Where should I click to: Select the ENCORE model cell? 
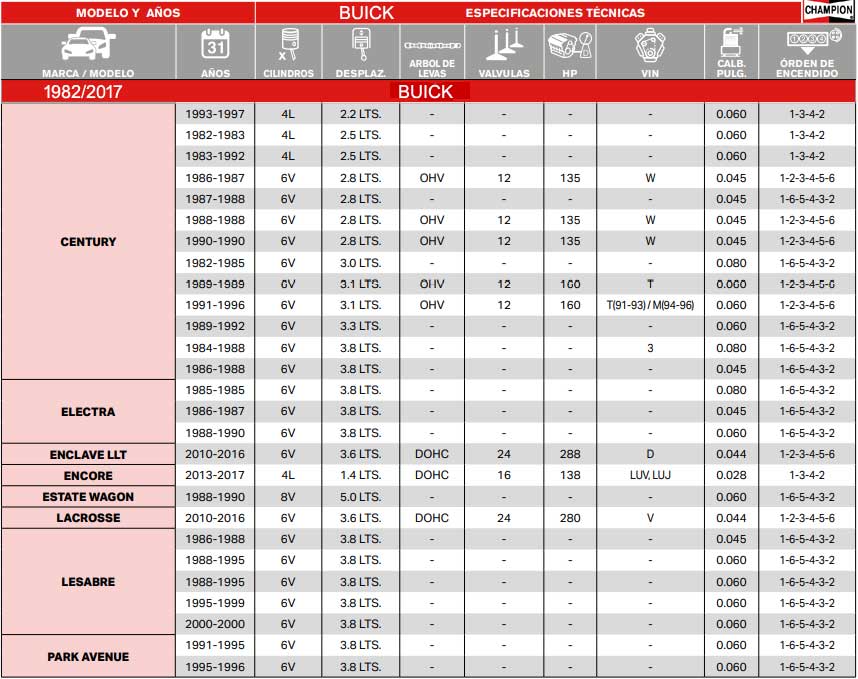[88, 475]
